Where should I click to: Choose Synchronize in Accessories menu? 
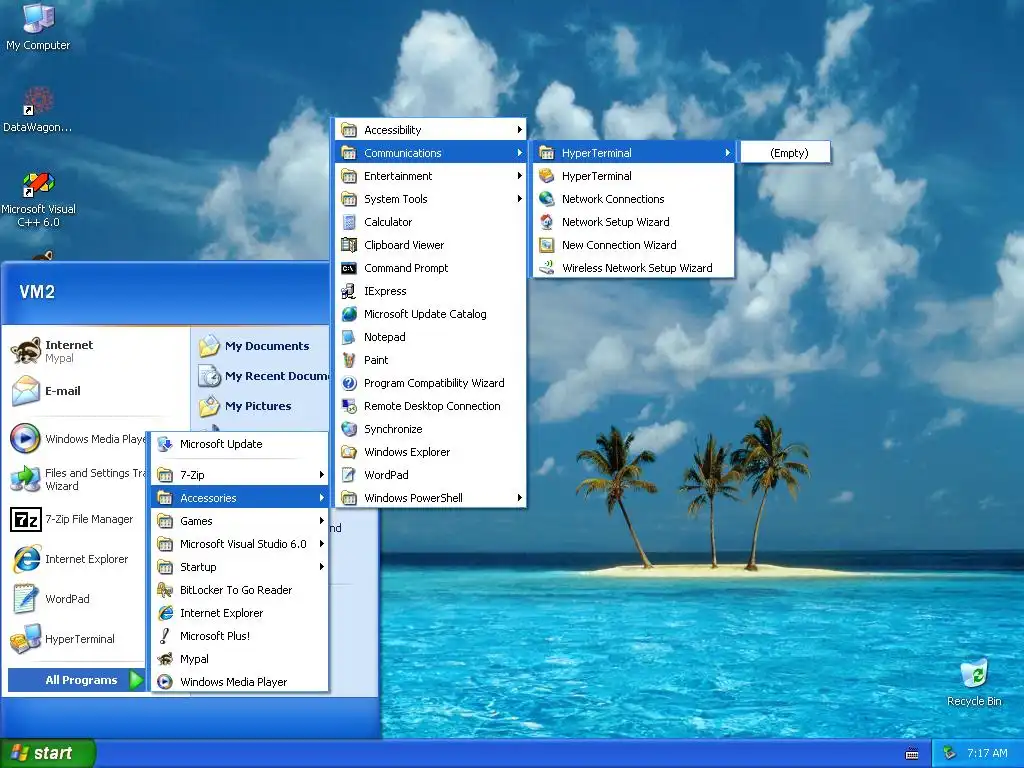430,428
